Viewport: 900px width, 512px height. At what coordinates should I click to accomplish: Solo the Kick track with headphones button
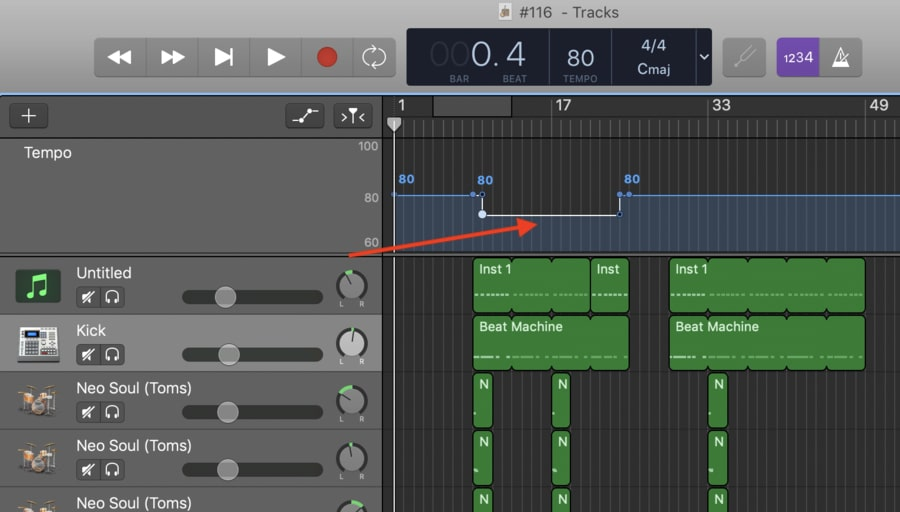(x=112, y=354)
